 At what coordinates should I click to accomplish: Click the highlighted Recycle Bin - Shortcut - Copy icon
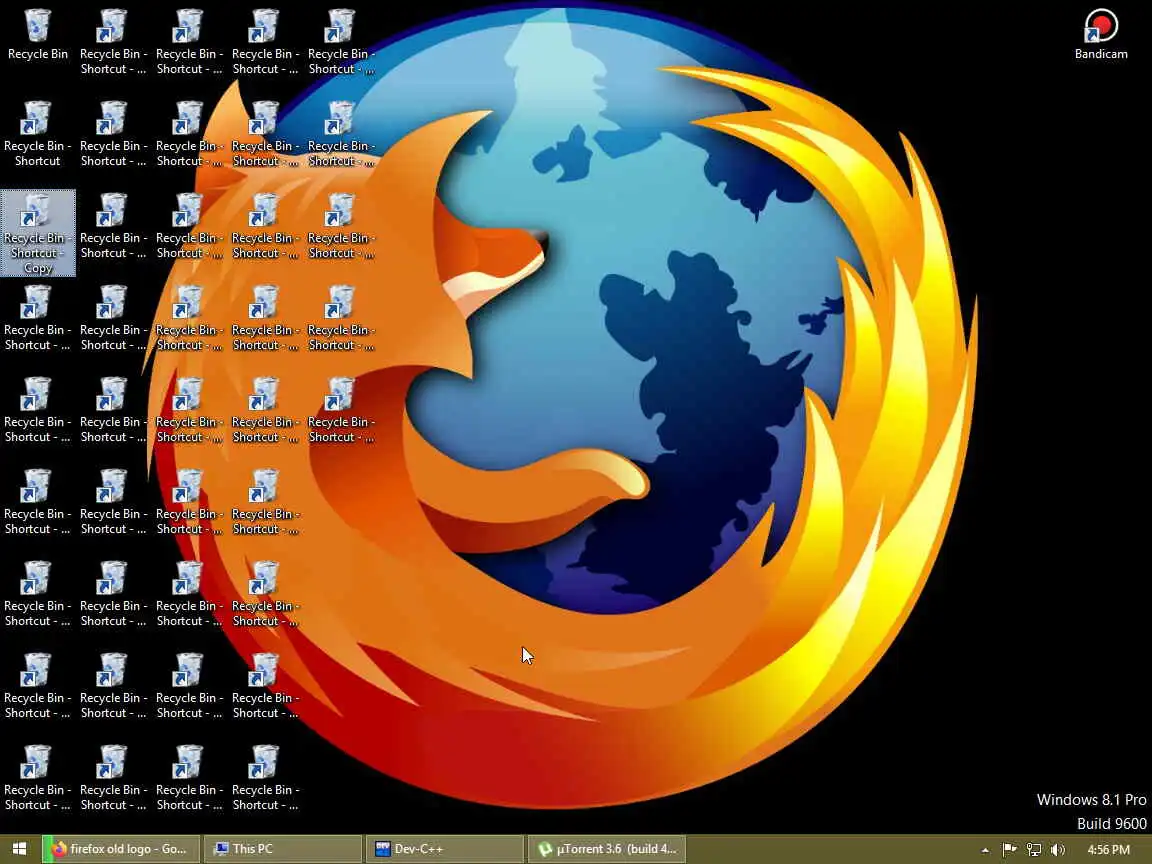tap(38, 233)
